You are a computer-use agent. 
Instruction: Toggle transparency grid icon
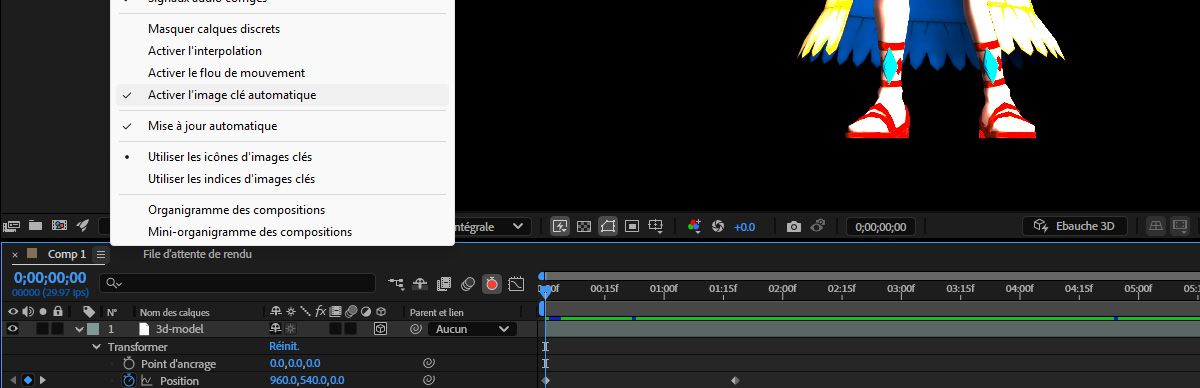click(584, 226)
